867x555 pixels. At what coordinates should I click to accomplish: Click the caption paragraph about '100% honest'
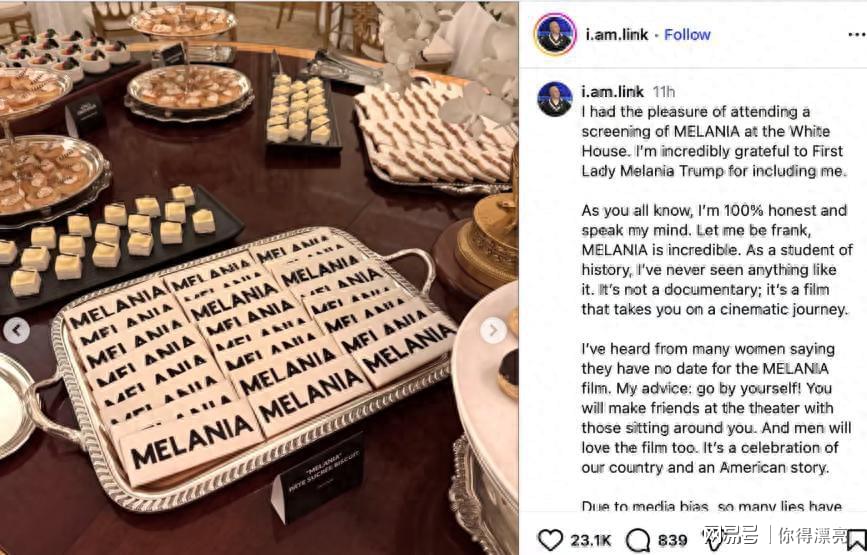pyautogui.click(x=717, y=260)
